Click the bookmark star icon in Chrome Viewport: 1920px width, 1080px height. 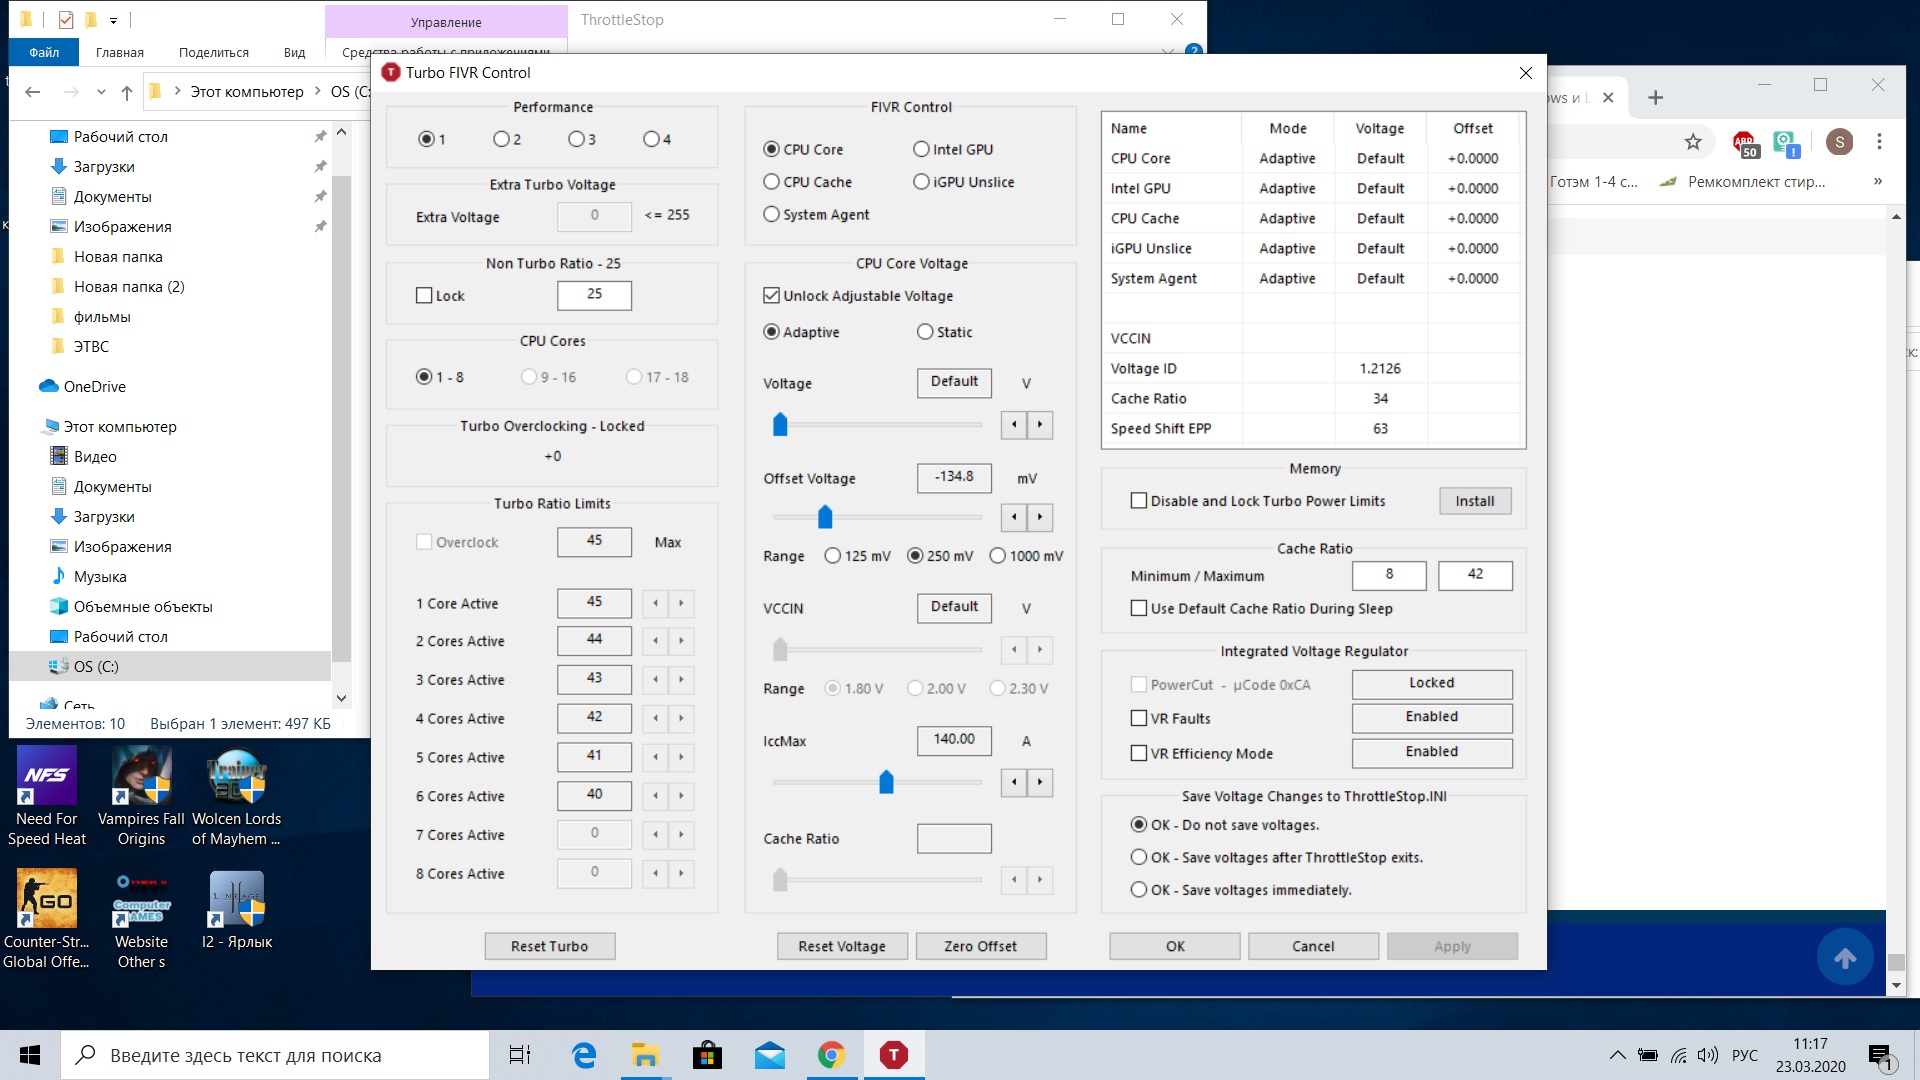point(1692,142)
